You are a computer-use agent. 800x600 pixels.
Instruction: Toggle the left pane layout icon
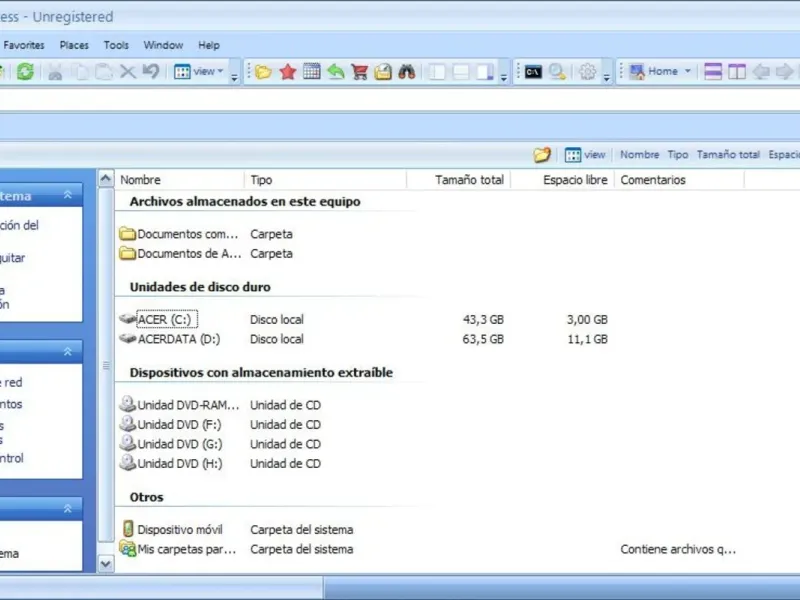click(x=437, y=72)
